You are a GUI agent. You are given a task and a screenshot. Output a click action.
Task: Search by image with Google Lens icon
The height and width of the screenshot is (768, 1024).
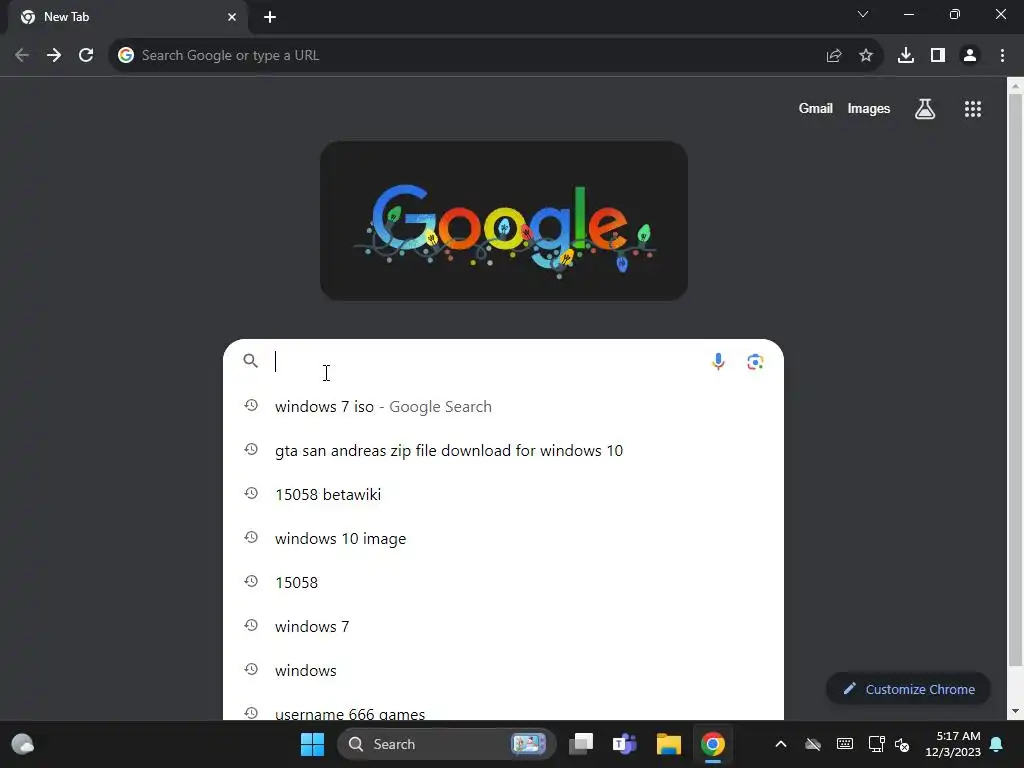[756, 361]
